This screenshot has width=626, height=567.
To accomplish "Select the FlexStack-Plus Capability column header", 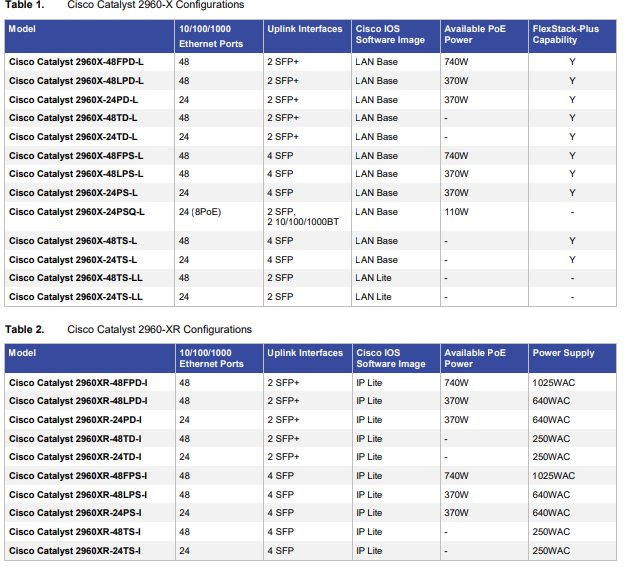I will 566,34.
